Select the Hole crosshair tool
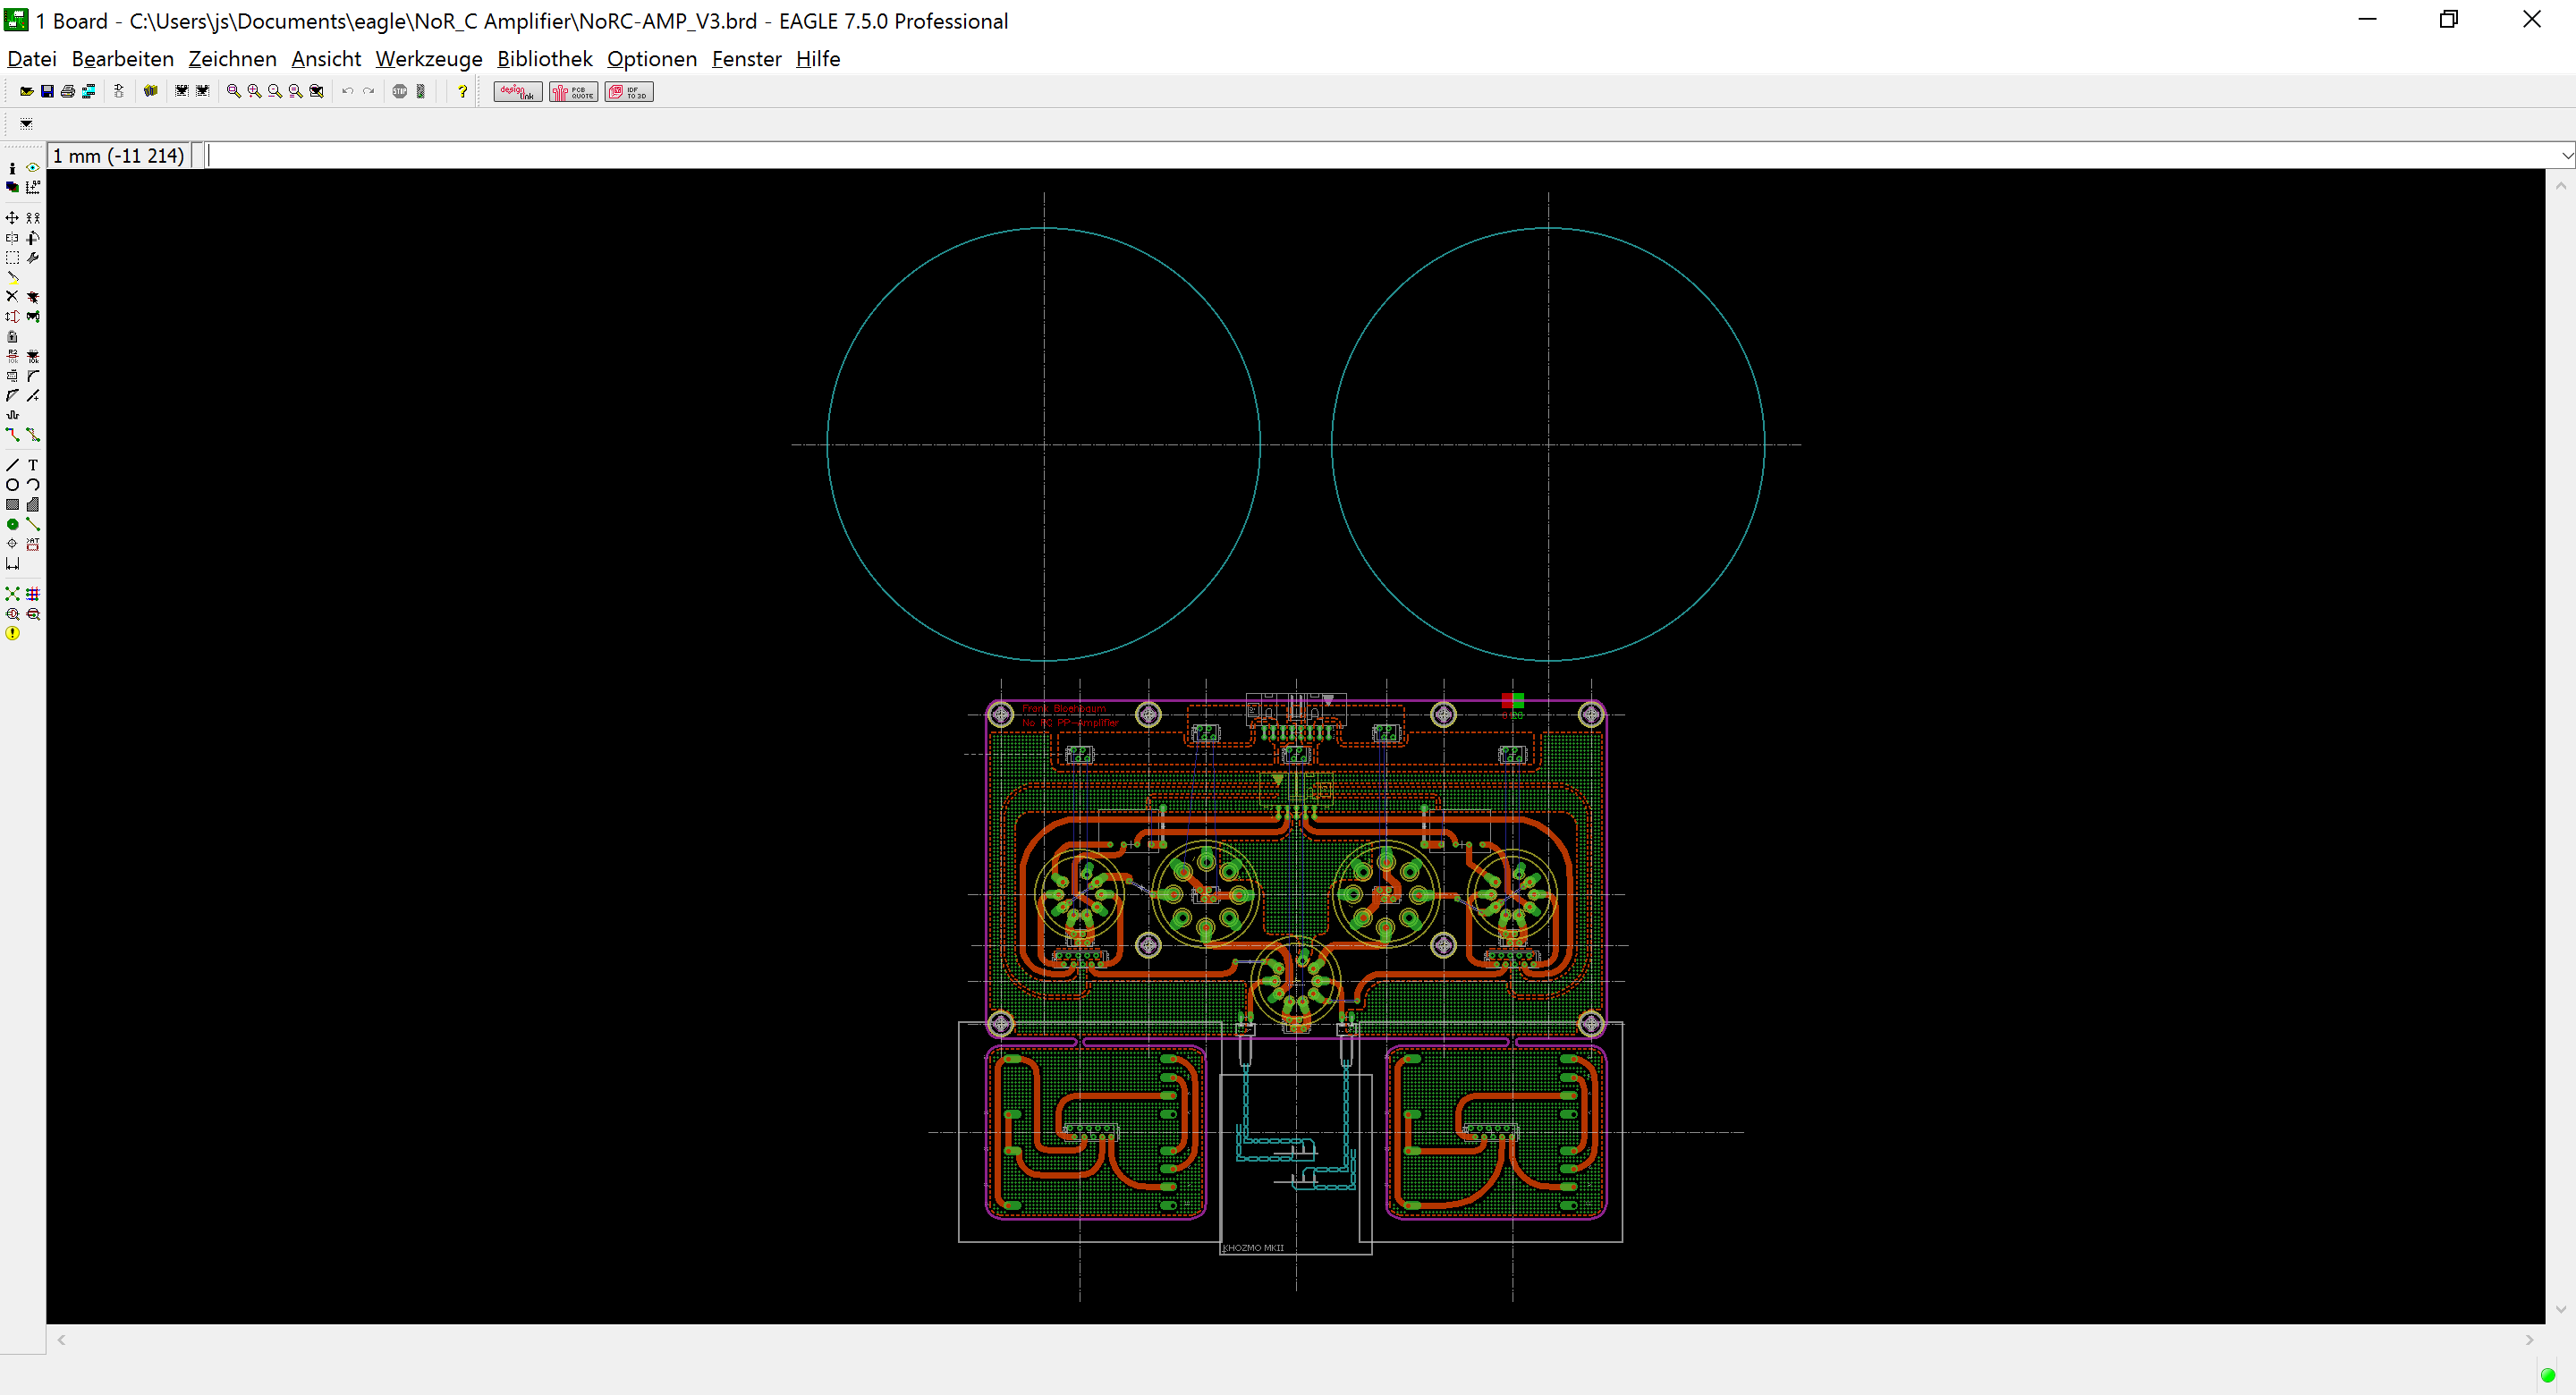The height and width of the screenshot is (1395, 2576). 12,544
